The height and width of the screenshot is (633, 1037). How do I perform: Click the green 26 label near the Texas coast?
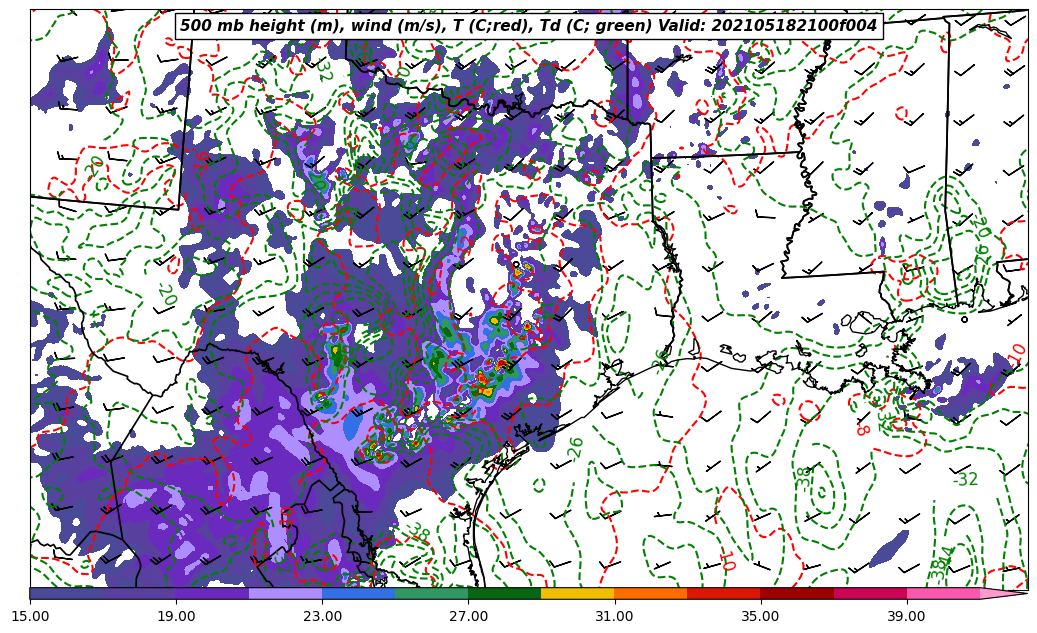tap(576, 447)
